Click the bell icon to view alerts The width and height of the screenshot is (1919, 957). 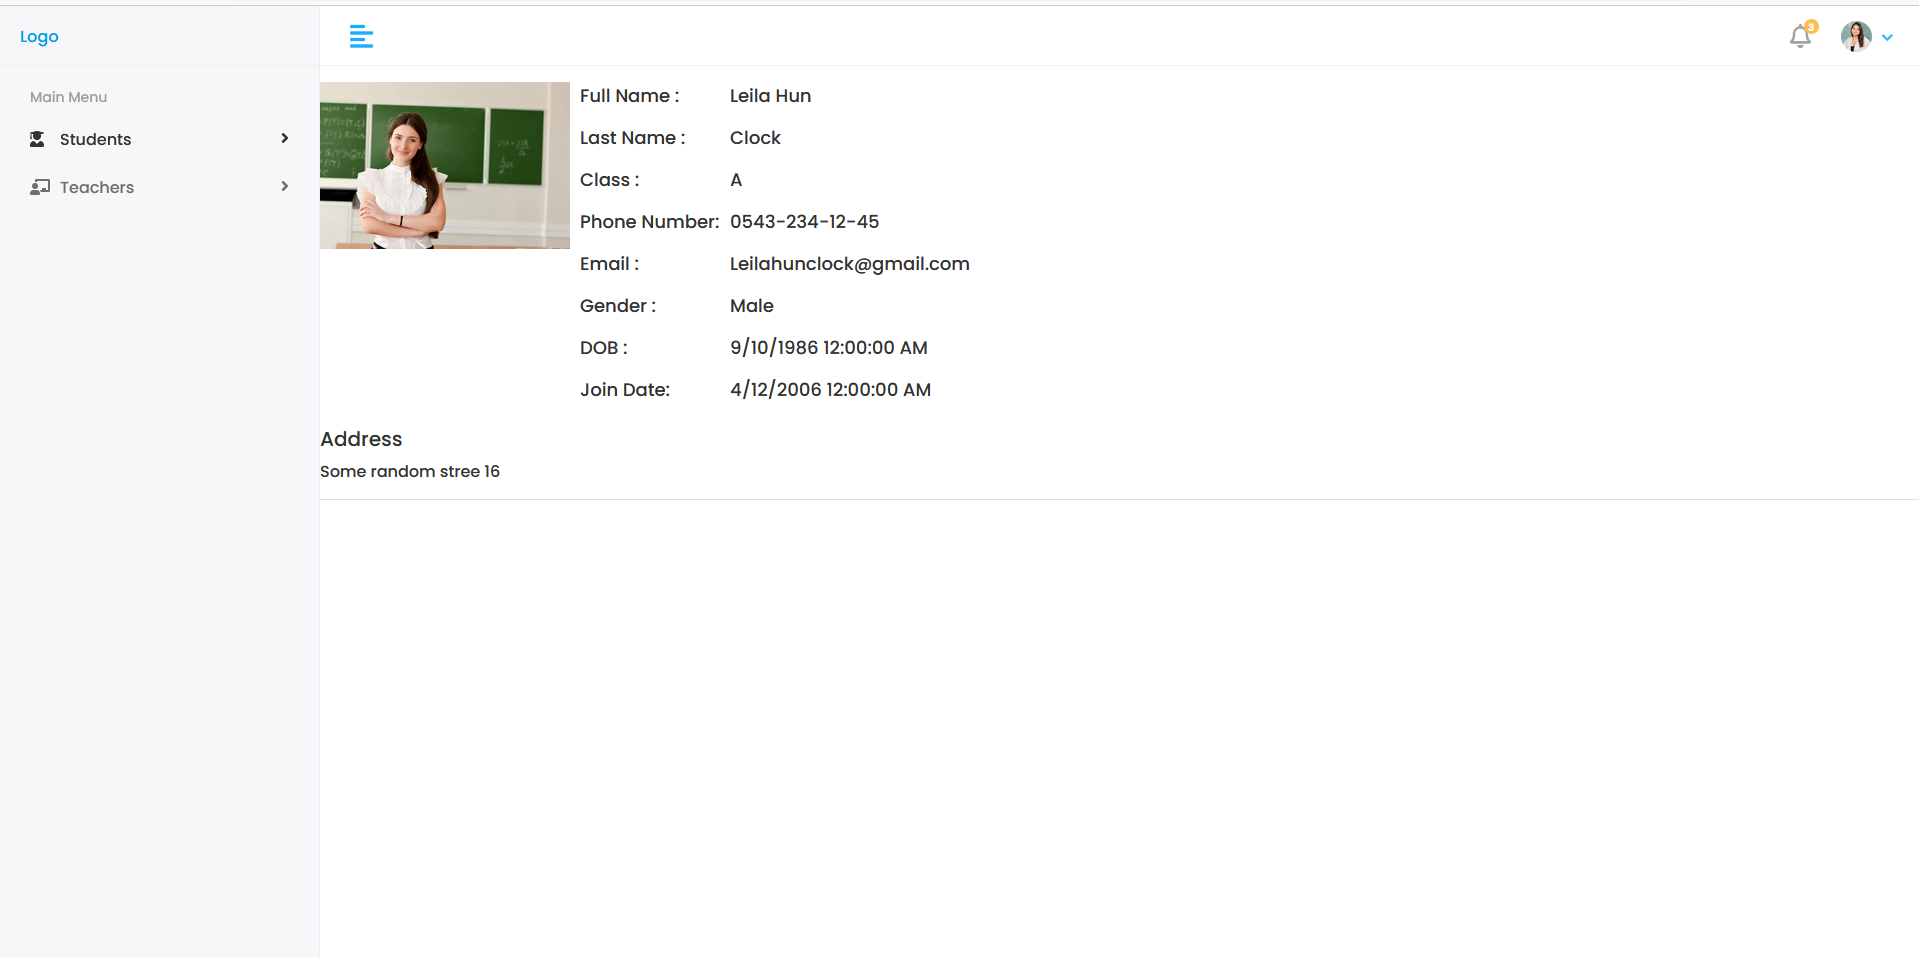(x=1800, y=36)
